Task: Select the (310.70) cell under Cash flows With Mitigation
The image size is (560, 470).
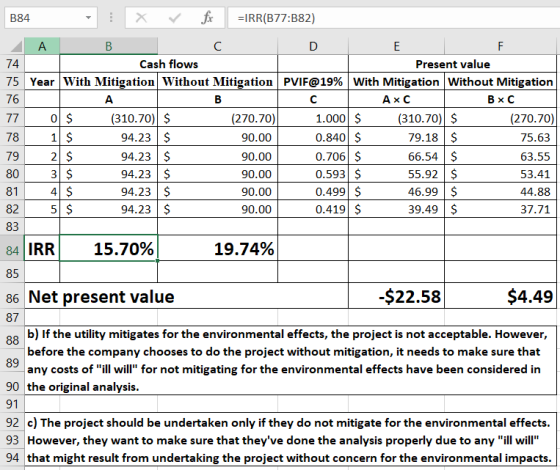Action: [x=109, y=118]
